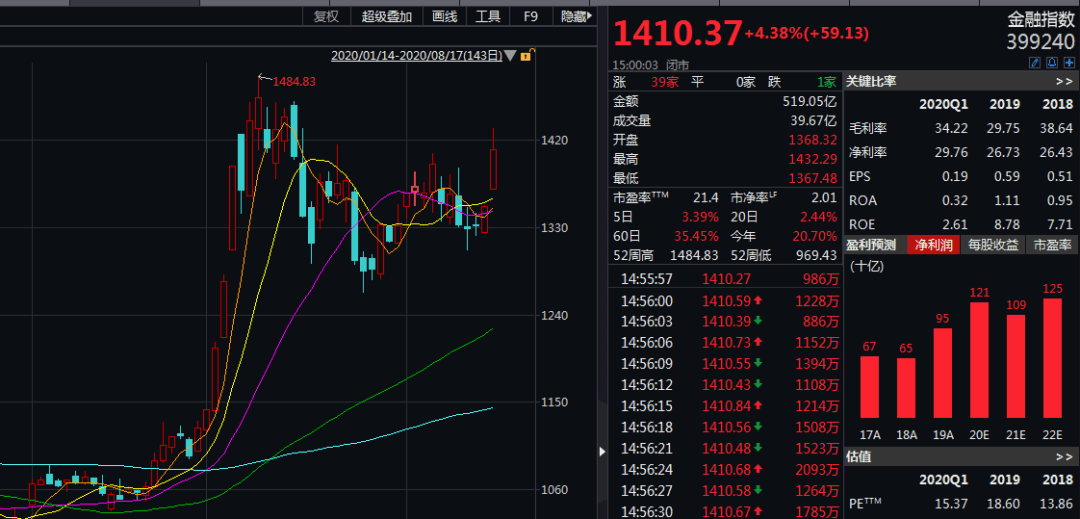1080x519 pixels.
Task: Click the ROE 2019 value 8.78
Action: tap(1007, 225)
